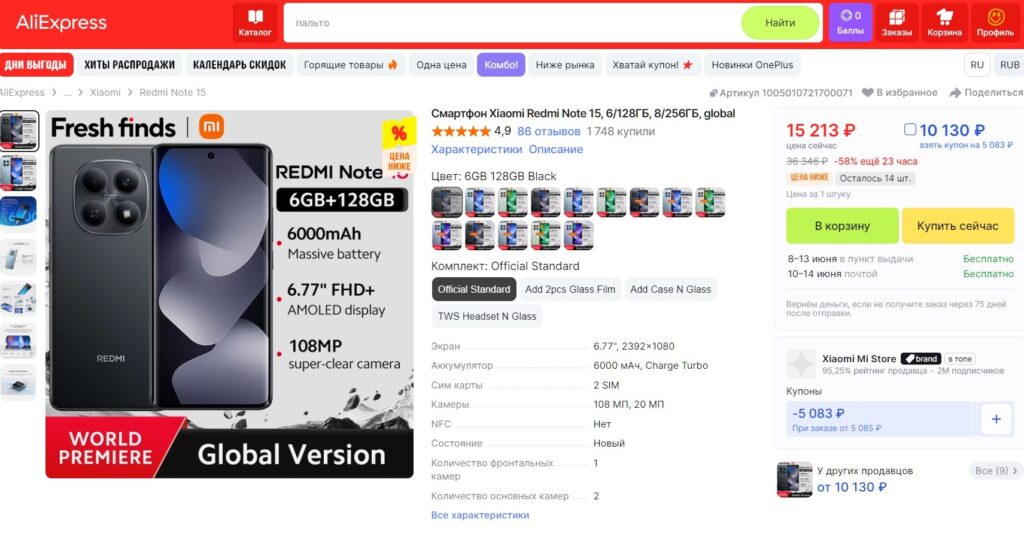Click the от 10 130 ₽ other sellers price
The width and height of the screenshot is (1024, 537).
click(x=852, y=487)
